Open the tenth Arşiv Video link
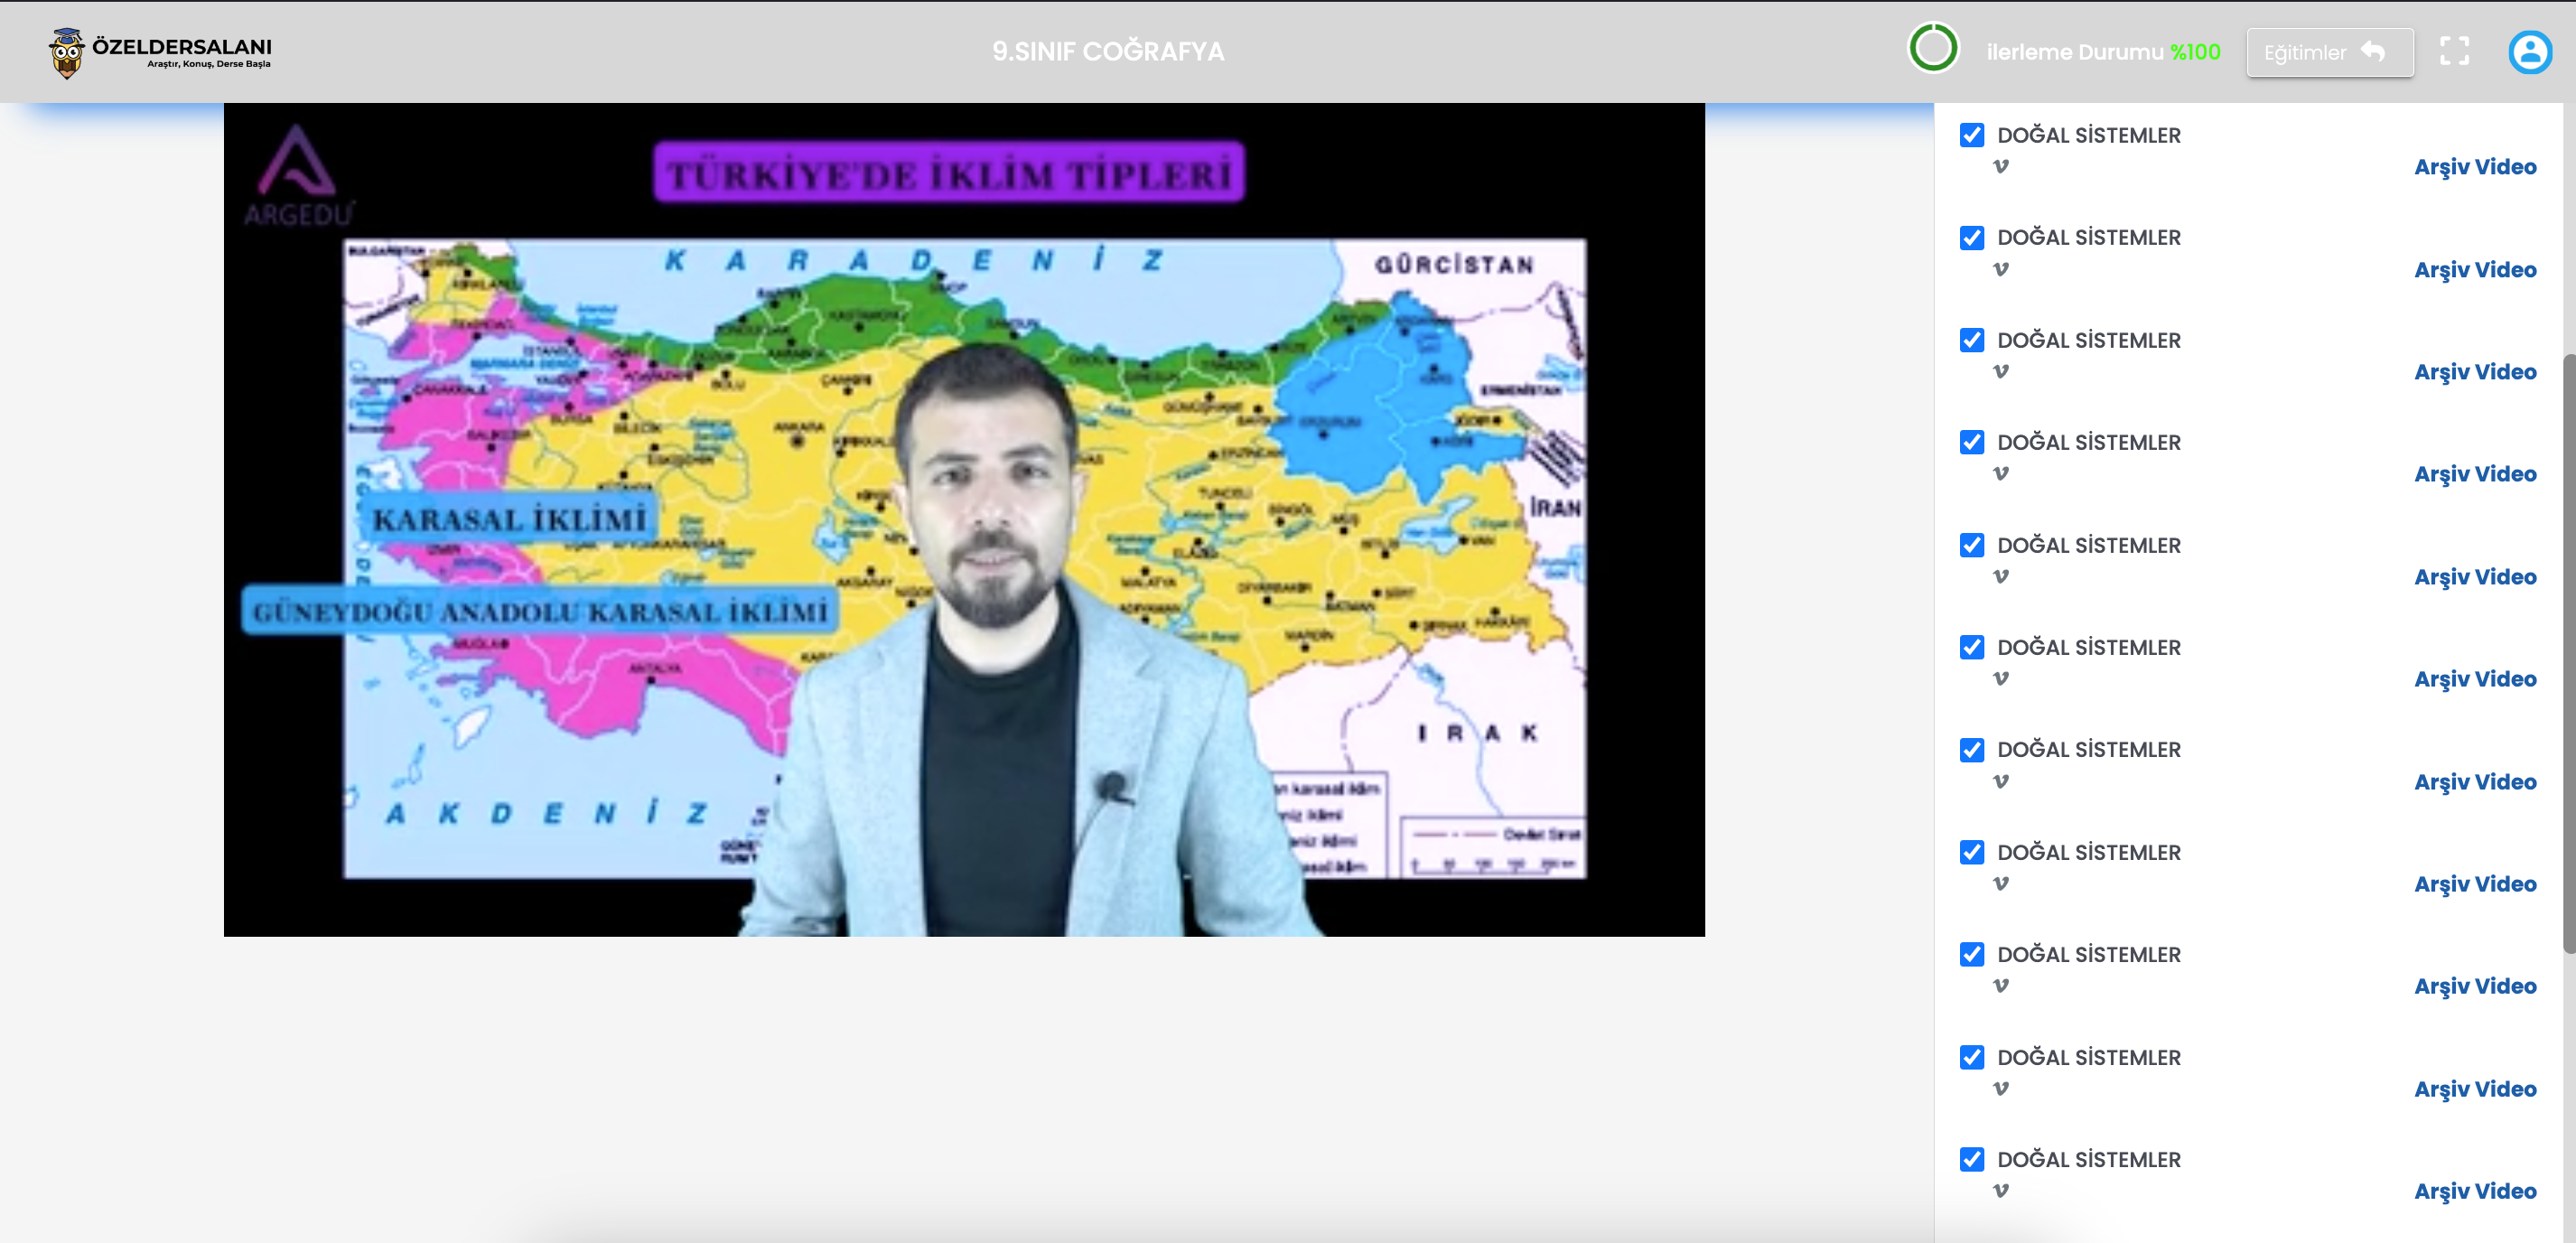The width and height of the screenshot is (2576, 1243). pos(2474,1088)
